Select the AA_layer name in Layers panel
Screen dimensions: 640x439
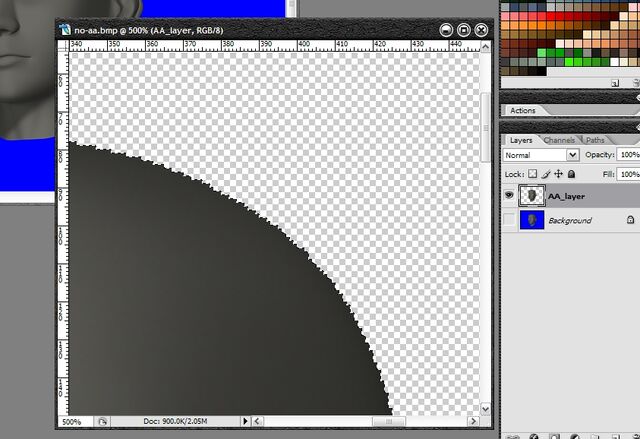pos(566,196)
